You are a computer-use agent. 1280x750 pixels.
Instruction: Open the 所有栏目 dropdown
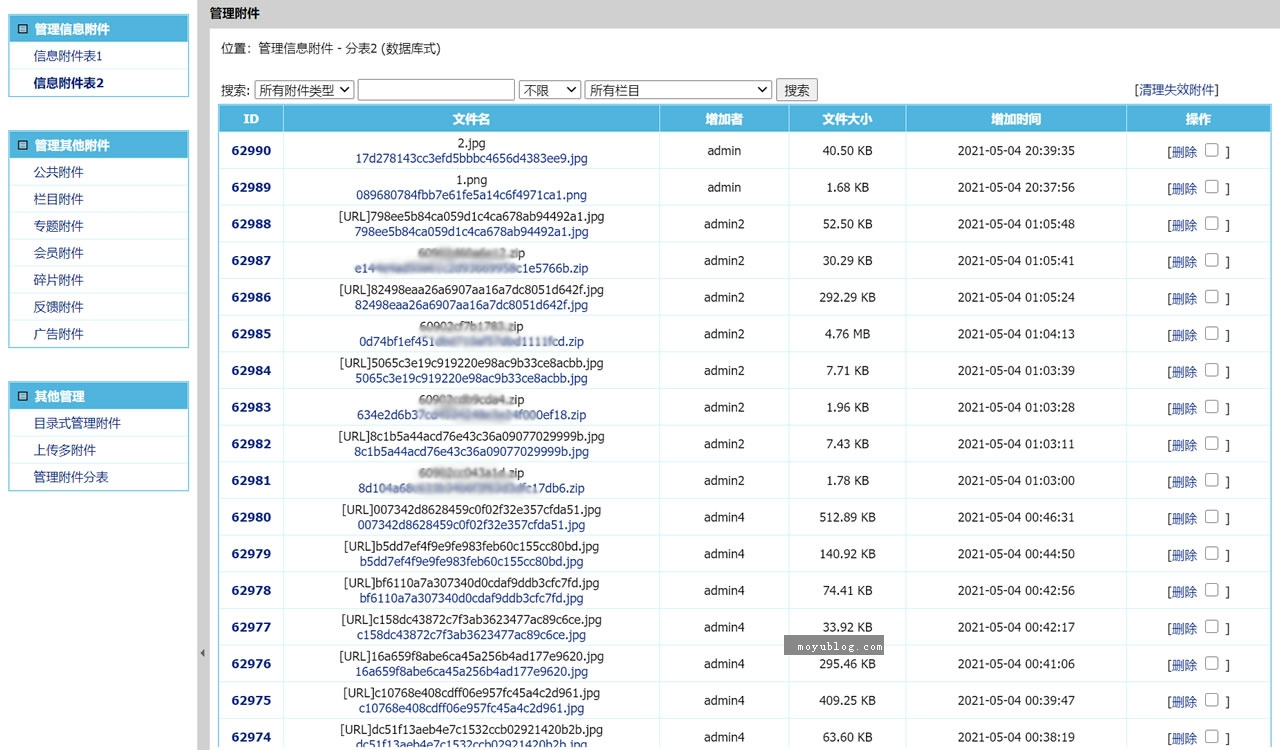click(x=679, y=89)
